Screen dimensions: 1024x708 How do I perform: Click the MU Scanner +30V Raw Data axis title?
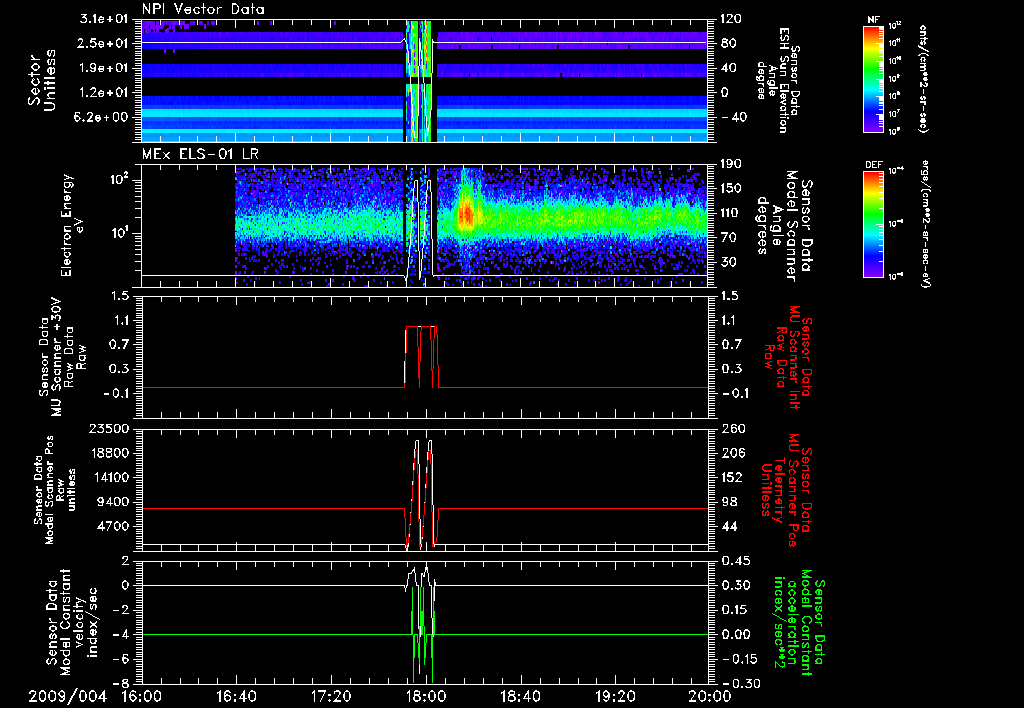(62, 357)
